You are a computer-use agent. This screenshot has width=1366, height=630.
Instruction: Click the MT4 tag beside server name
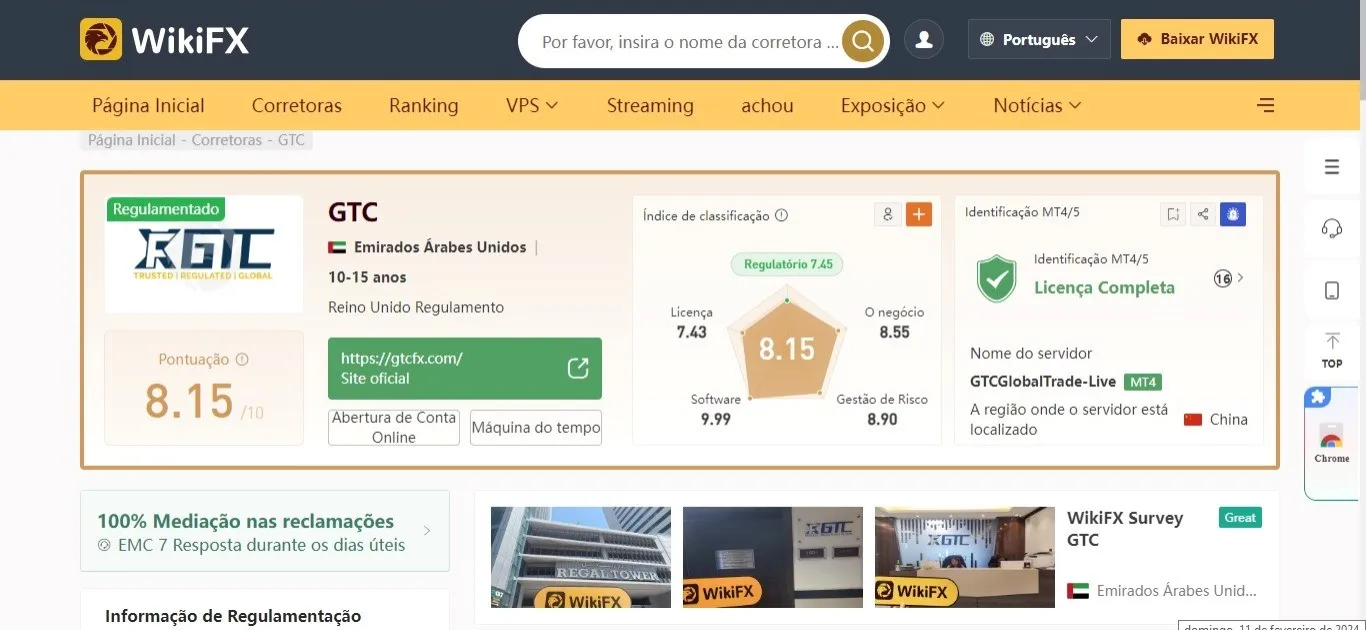pyautogui.click(x=1142, y=382)
